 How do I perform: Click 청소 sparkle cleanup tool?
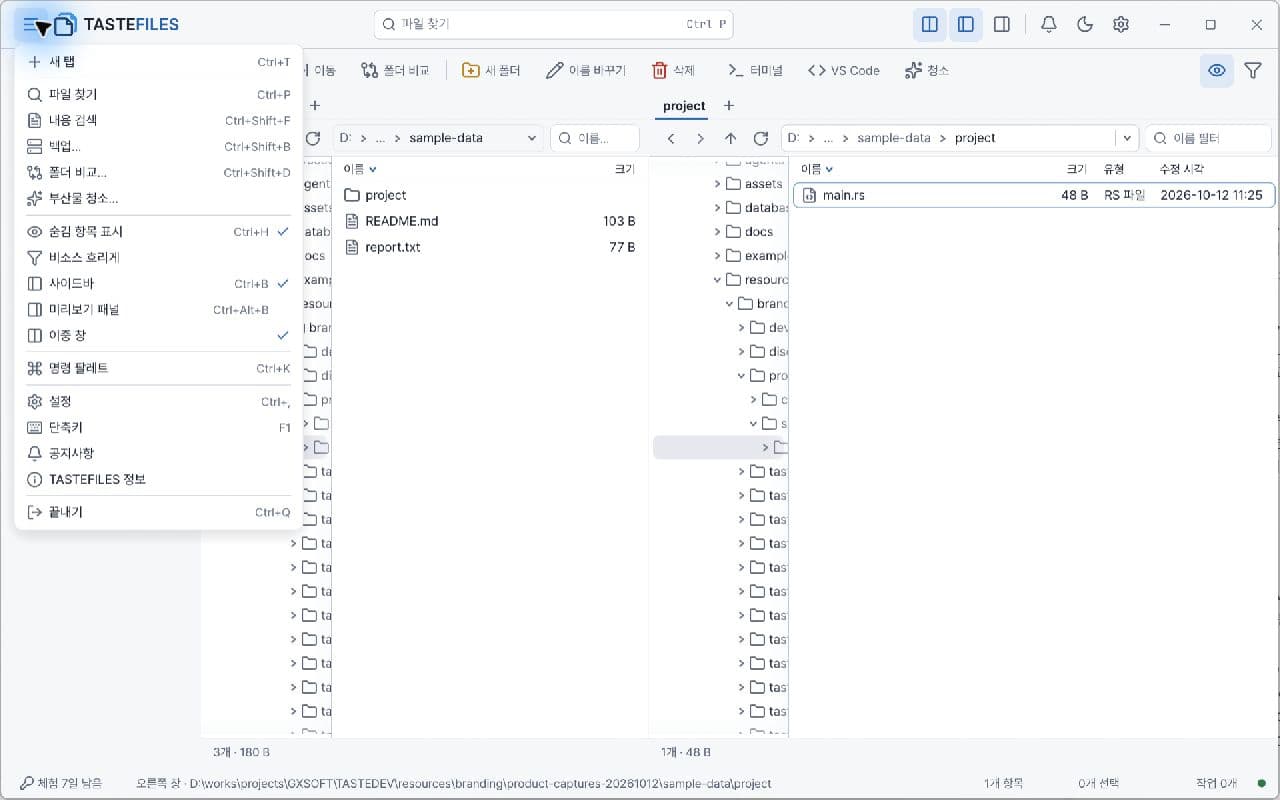pos(926,70)
